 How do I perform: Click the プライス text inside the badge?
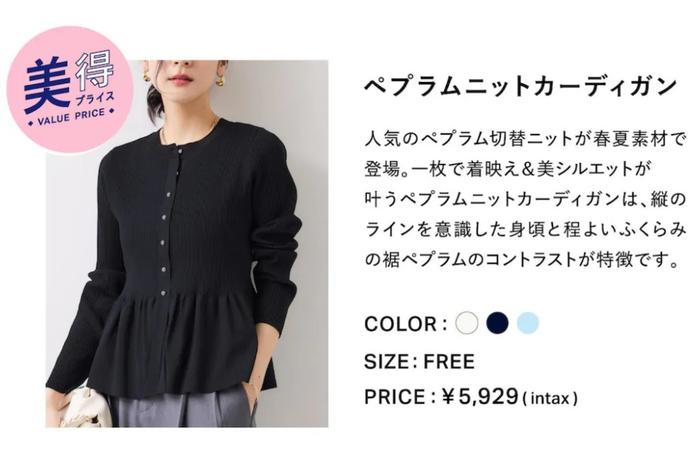(94, 98)
